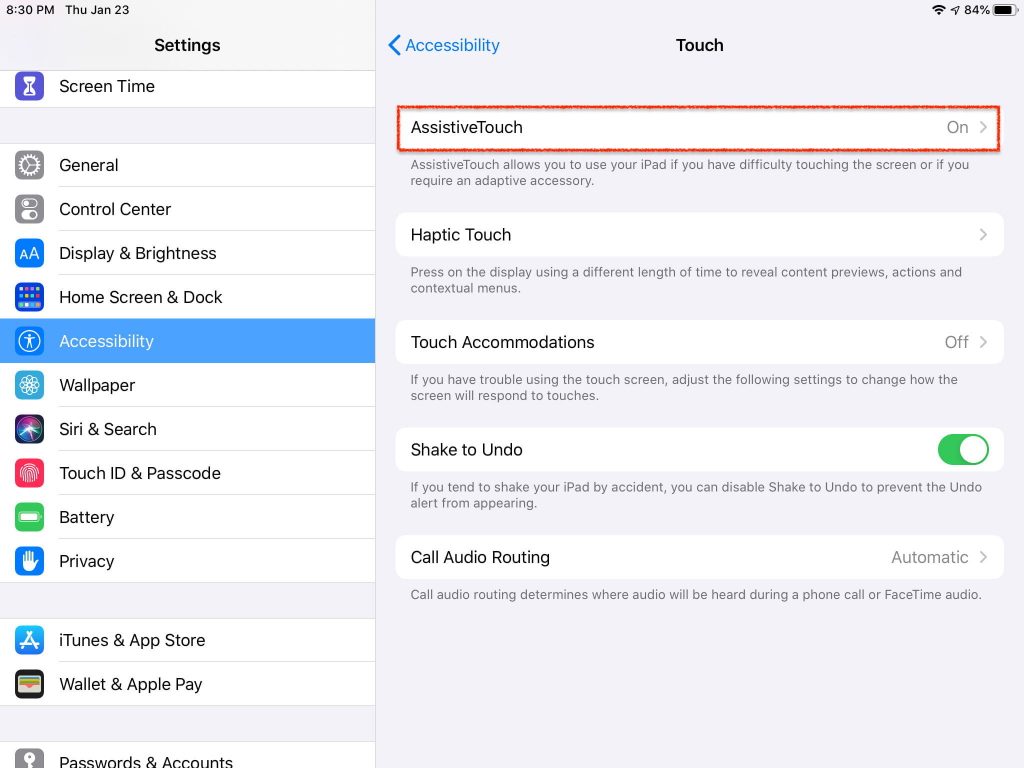The height and width of the screenshot is (768, 1024).
Task: Tap the Privacy hand icon
Action: click(x=29, y=561)
